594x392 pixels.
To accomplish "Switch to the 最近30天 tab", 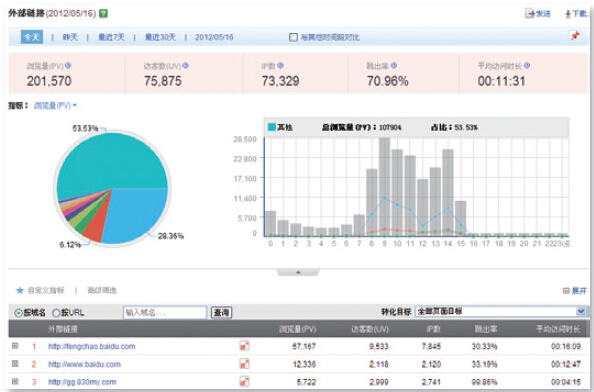I will (x=160, y=37).
